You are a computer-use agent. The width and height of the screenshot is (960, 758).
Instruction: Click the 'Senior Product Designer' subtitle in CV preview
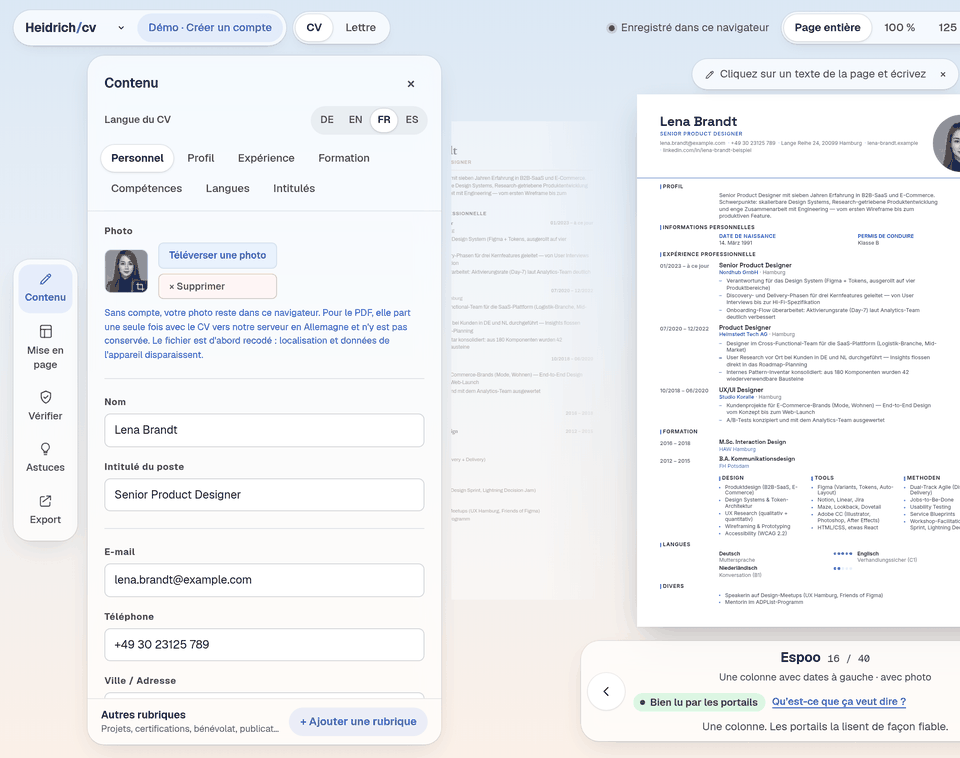click(x=701, y=133)
